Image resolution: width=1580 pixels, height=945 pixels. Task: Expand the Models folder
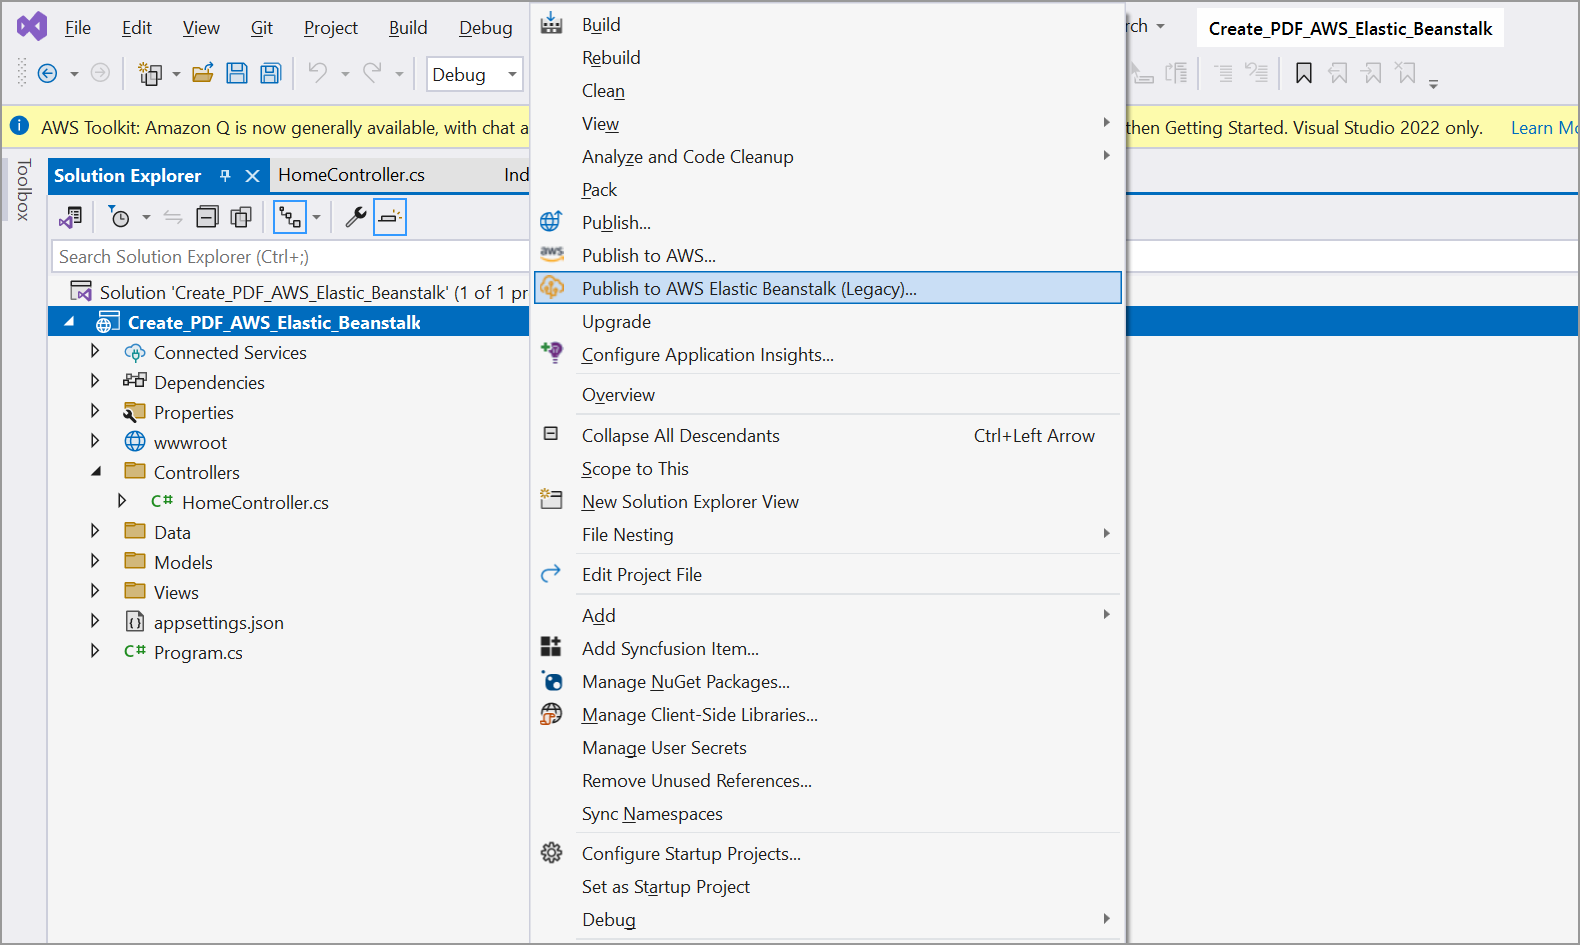pos(95,561)
